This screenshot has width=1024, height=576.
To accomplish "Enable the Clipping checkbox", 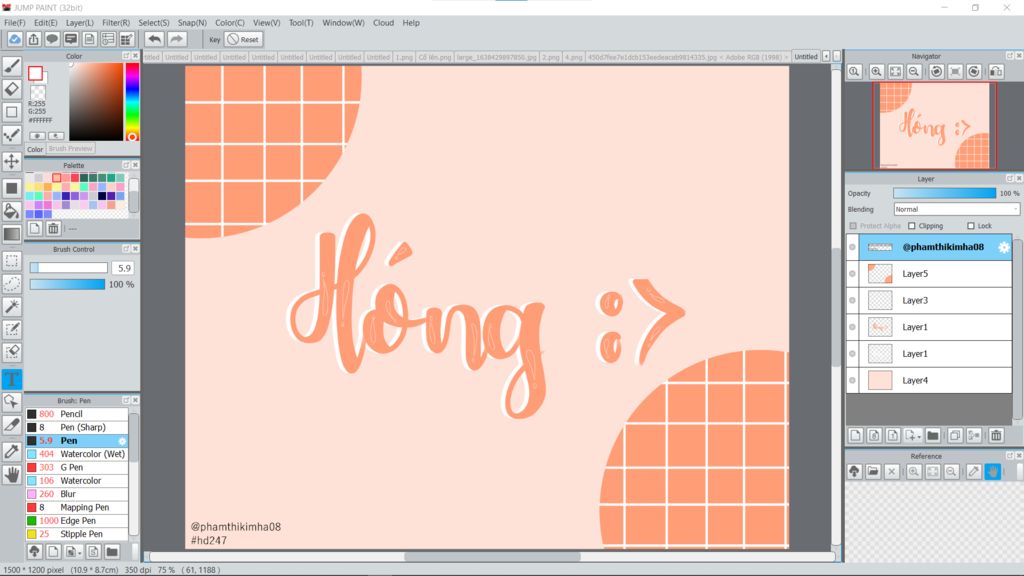I will click(912, 226).
